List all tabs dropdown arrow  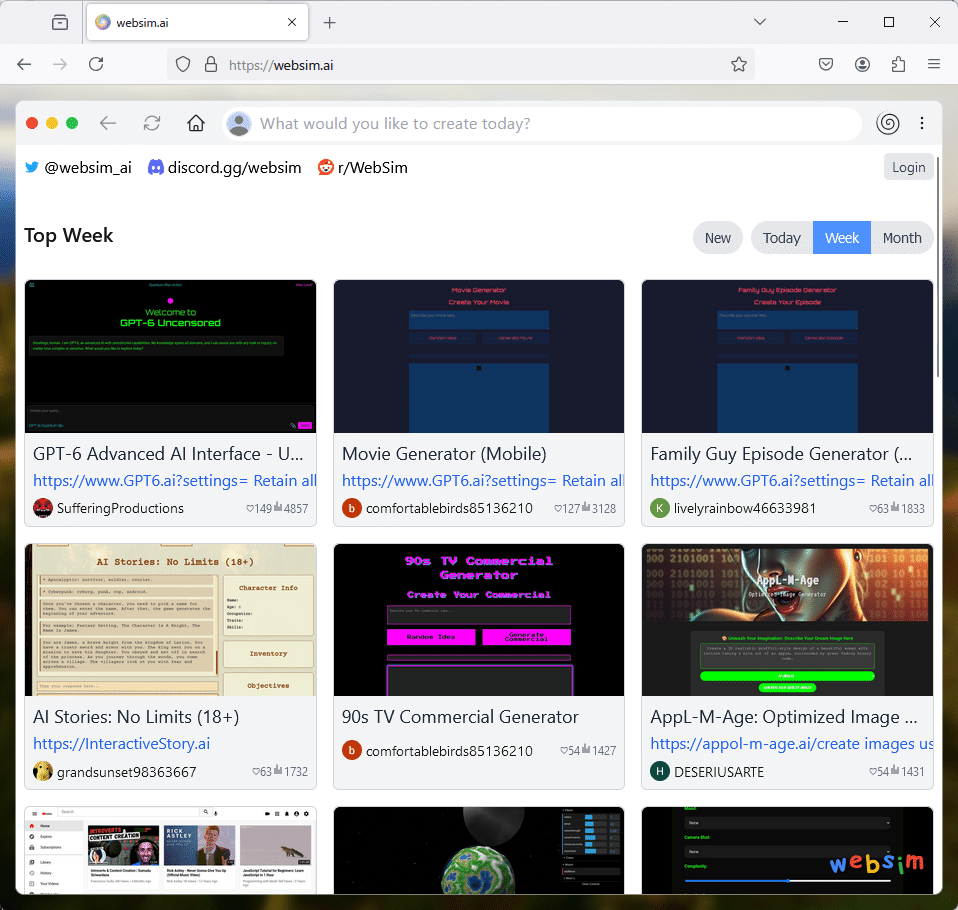759,22
